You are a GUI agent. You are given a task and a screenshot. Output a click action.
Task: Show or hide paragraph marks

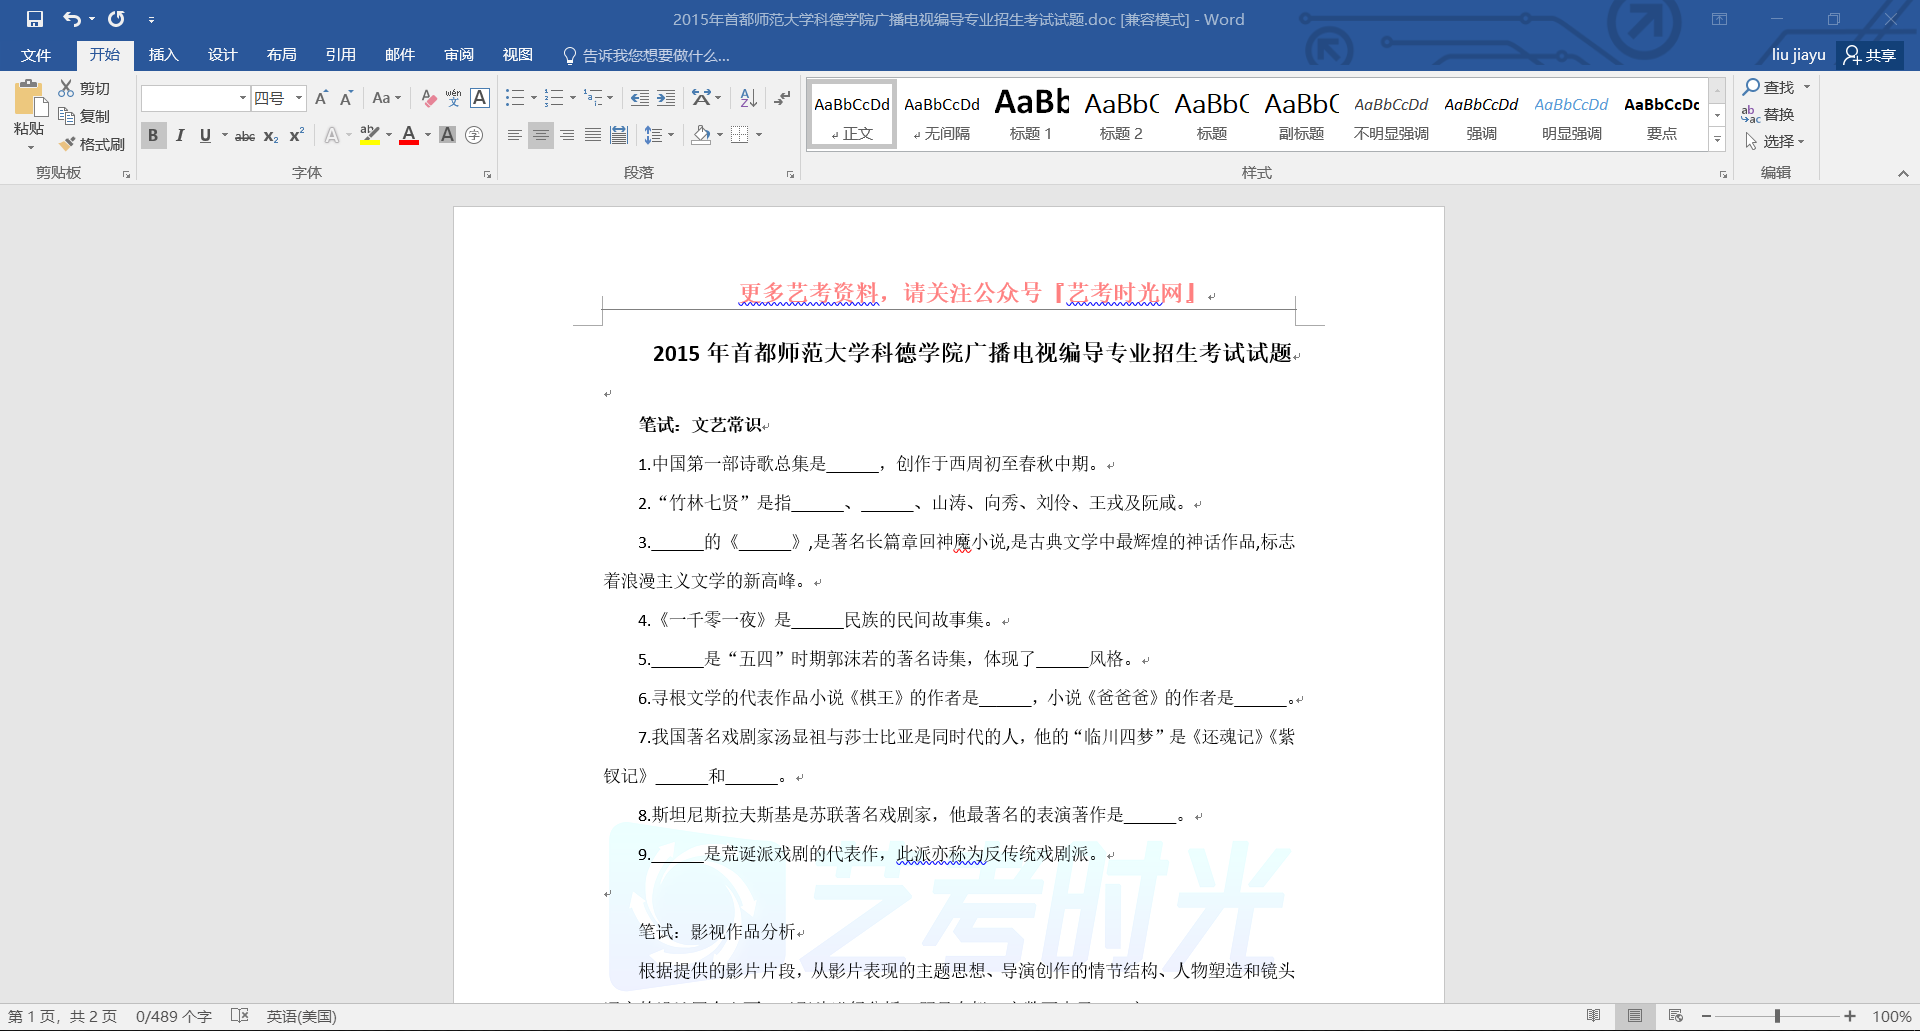pyautogui.click(x=783, y=98)
